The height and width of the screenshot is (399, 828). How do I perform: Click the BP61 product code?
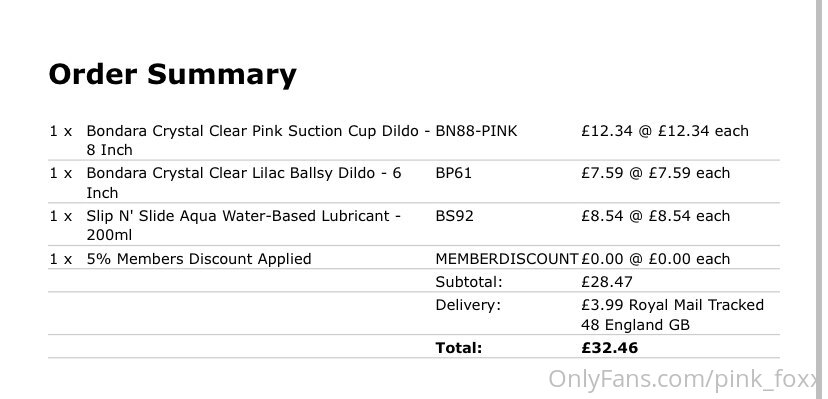(x=453, y=173)
